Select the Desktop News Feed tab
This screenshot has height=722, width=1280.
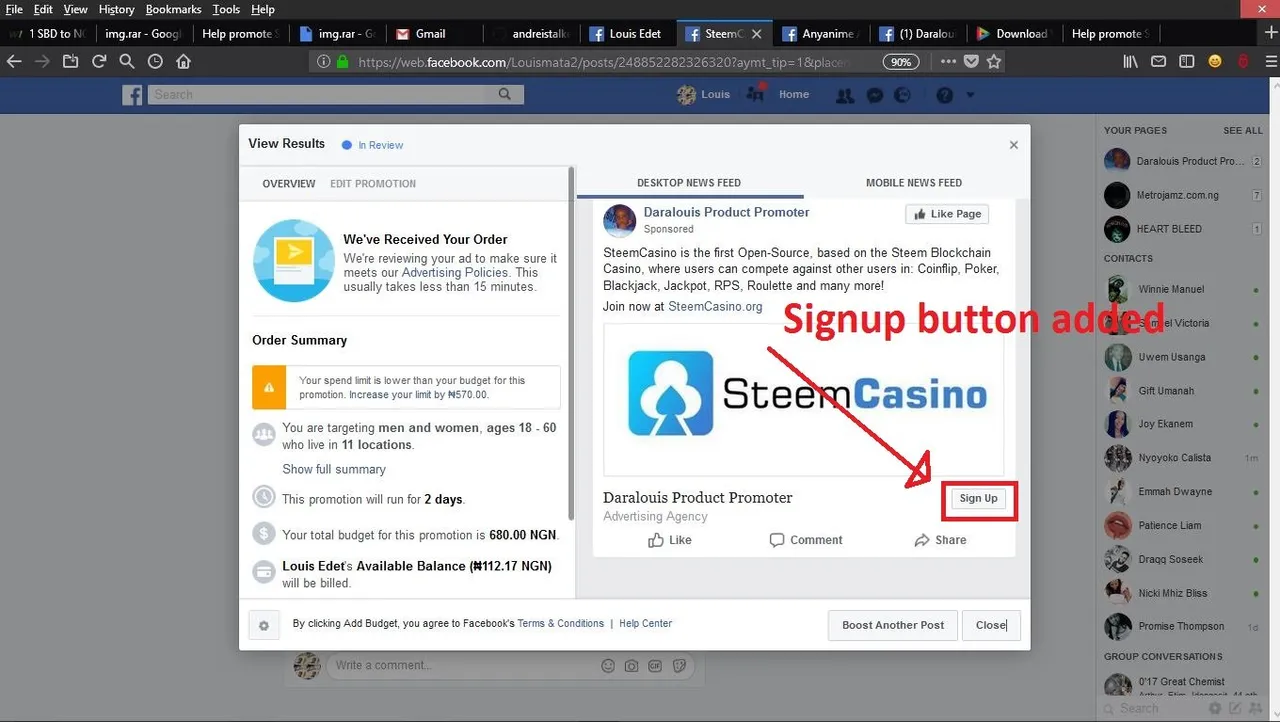689,183
